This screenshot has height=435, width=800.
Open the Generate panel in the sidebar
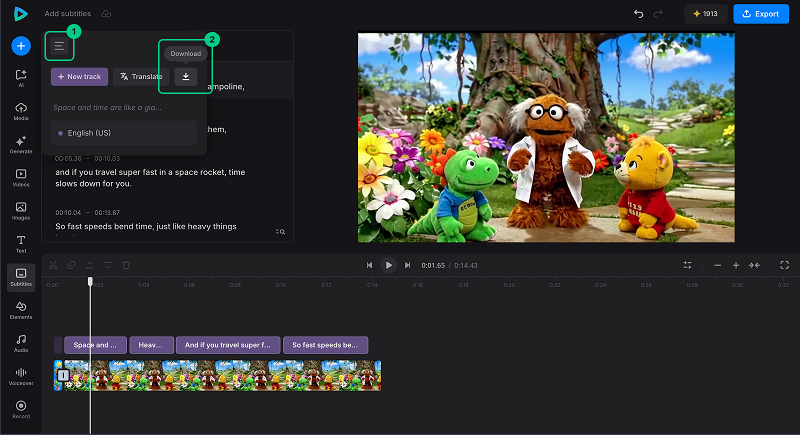point(21,144)
